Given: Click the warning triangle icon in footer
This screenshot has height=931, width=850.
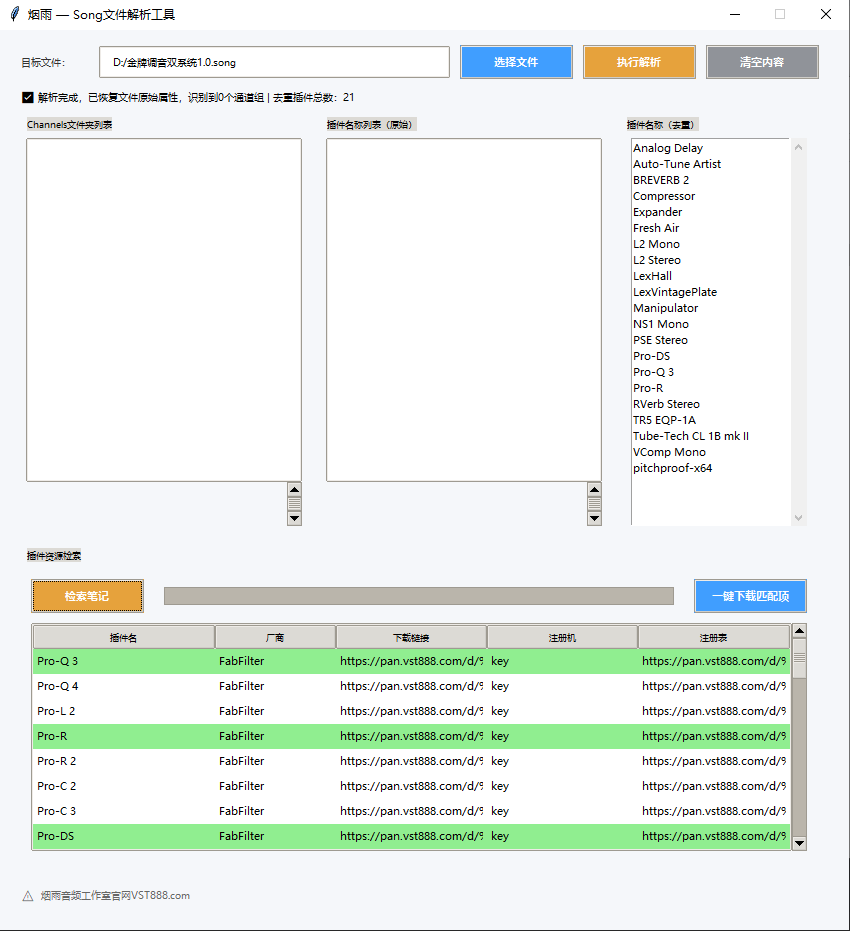Looking at the screenshot, I should click(x=28, y=896).
